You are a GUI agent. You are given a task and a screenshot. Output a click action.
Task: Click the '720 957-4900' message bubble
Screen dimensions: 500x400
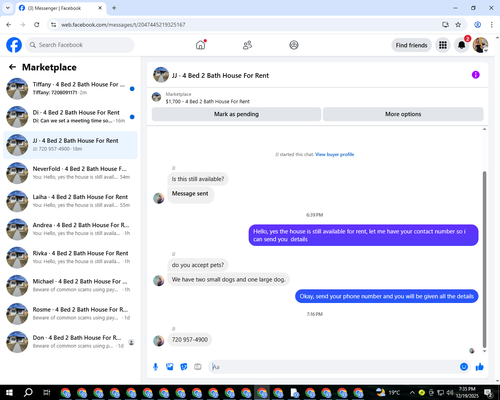[190, 340]
